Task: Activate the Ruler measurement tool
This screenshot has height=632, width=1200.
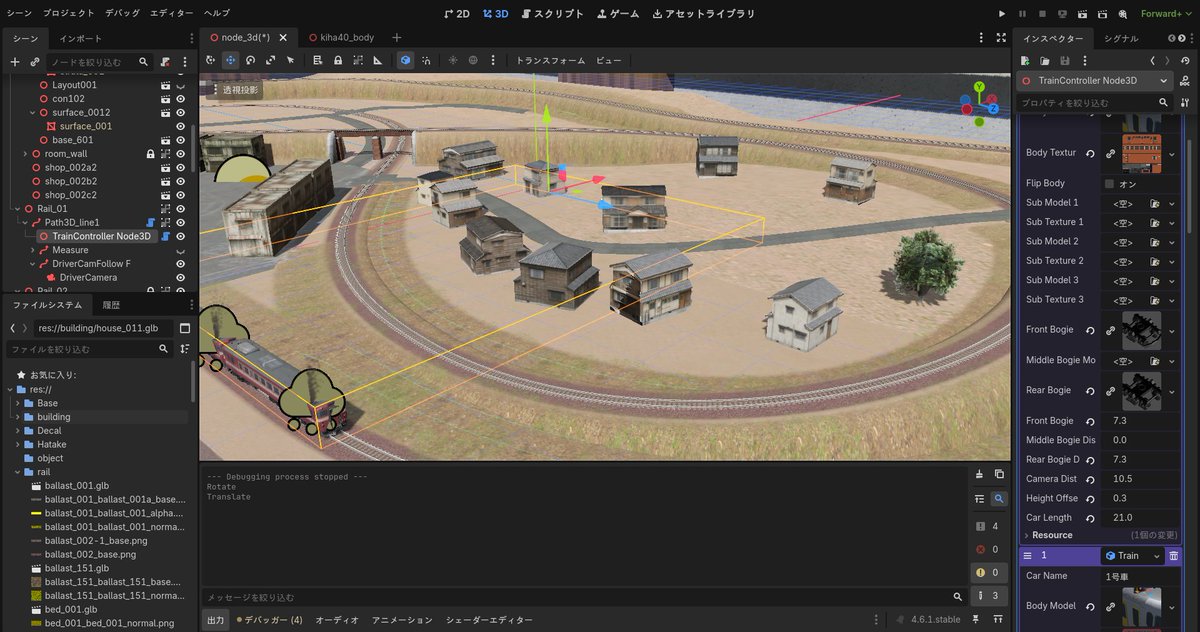Action: [377, 60]
